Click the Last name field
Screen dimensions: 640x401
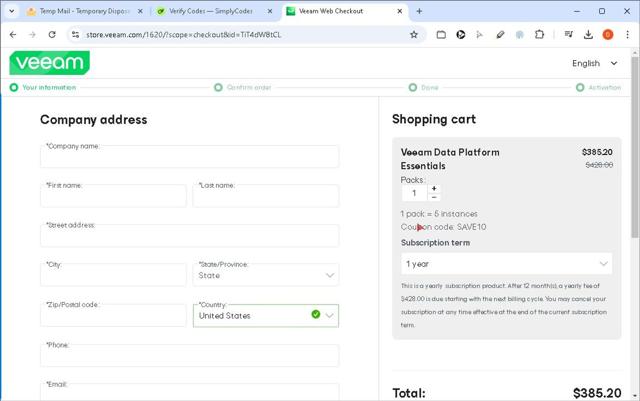(266, 196)
